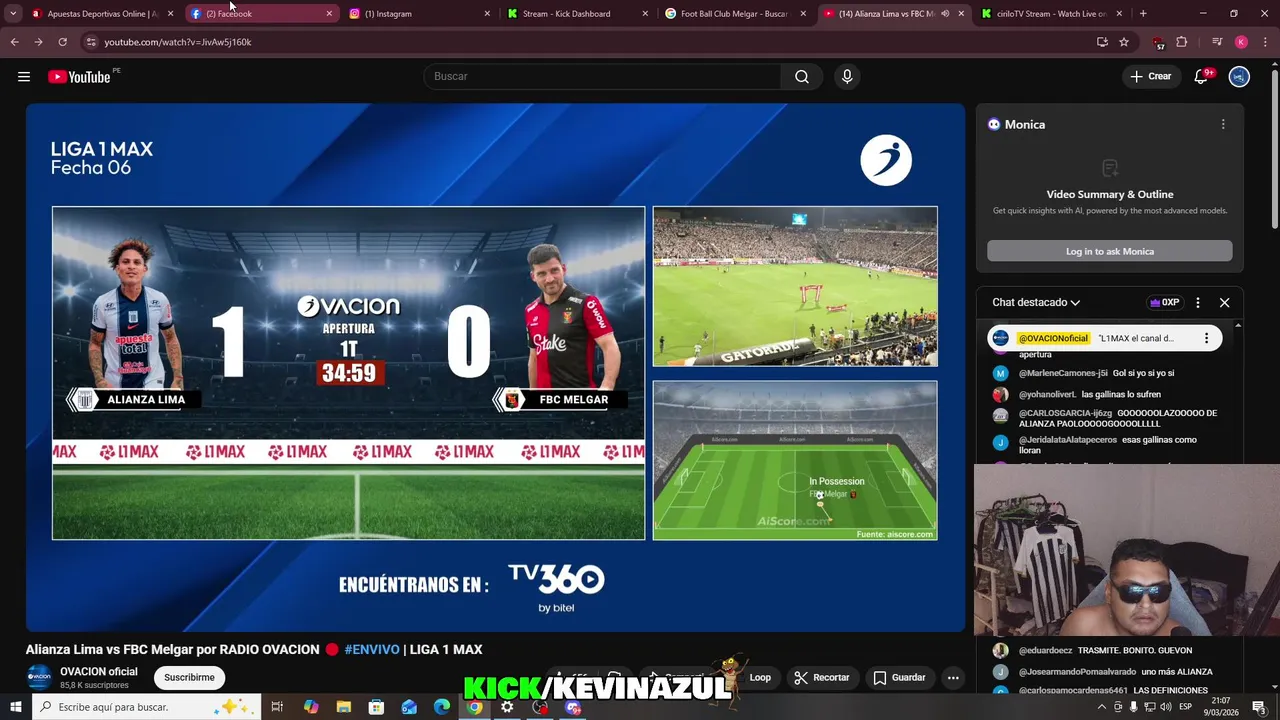
Task: Click chat user @CARLOSGARCIA-ij6zg
Action: [x=1065, y=413]
